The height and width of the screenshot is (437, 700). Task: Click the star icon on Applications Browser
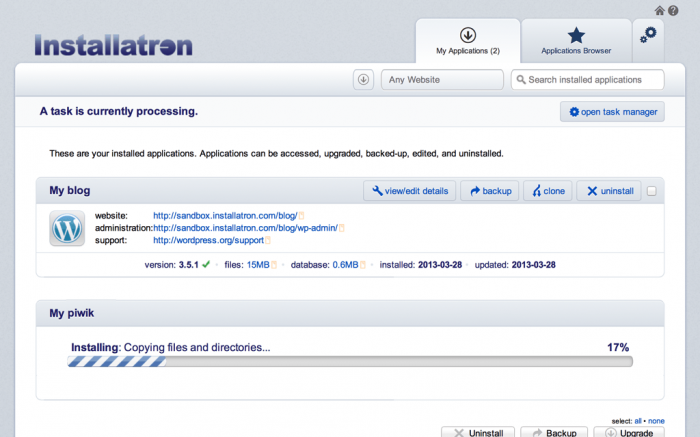(x=576, y=35)
